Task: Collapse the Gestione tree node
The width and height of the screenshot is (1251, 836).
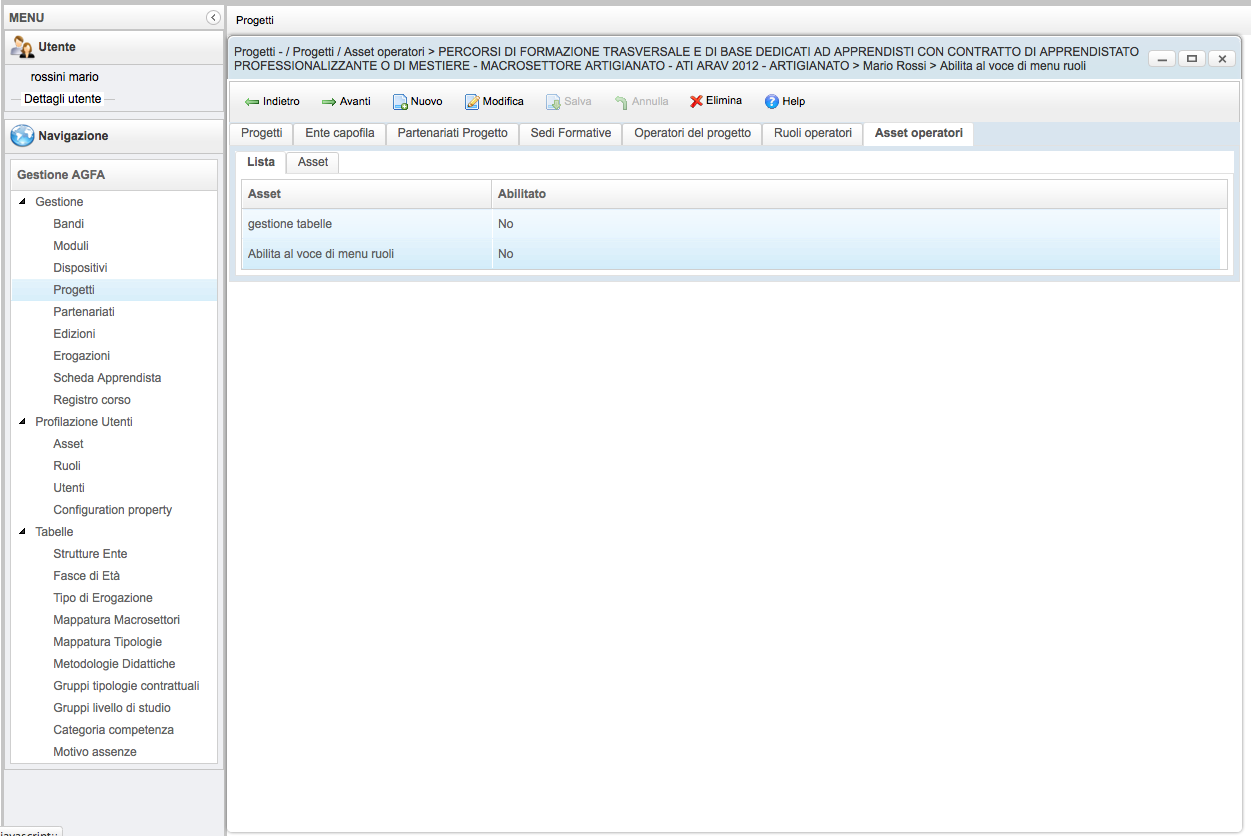Action: tap(23, 202)
